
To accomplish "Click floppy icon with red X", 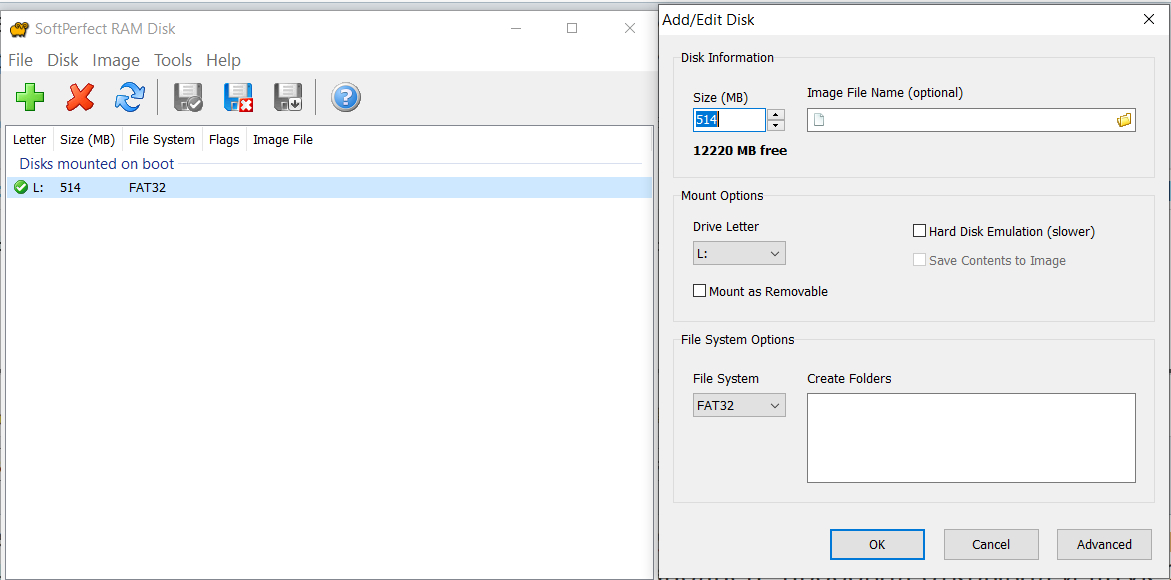I will pyautogui.click(x=238, y=97).
